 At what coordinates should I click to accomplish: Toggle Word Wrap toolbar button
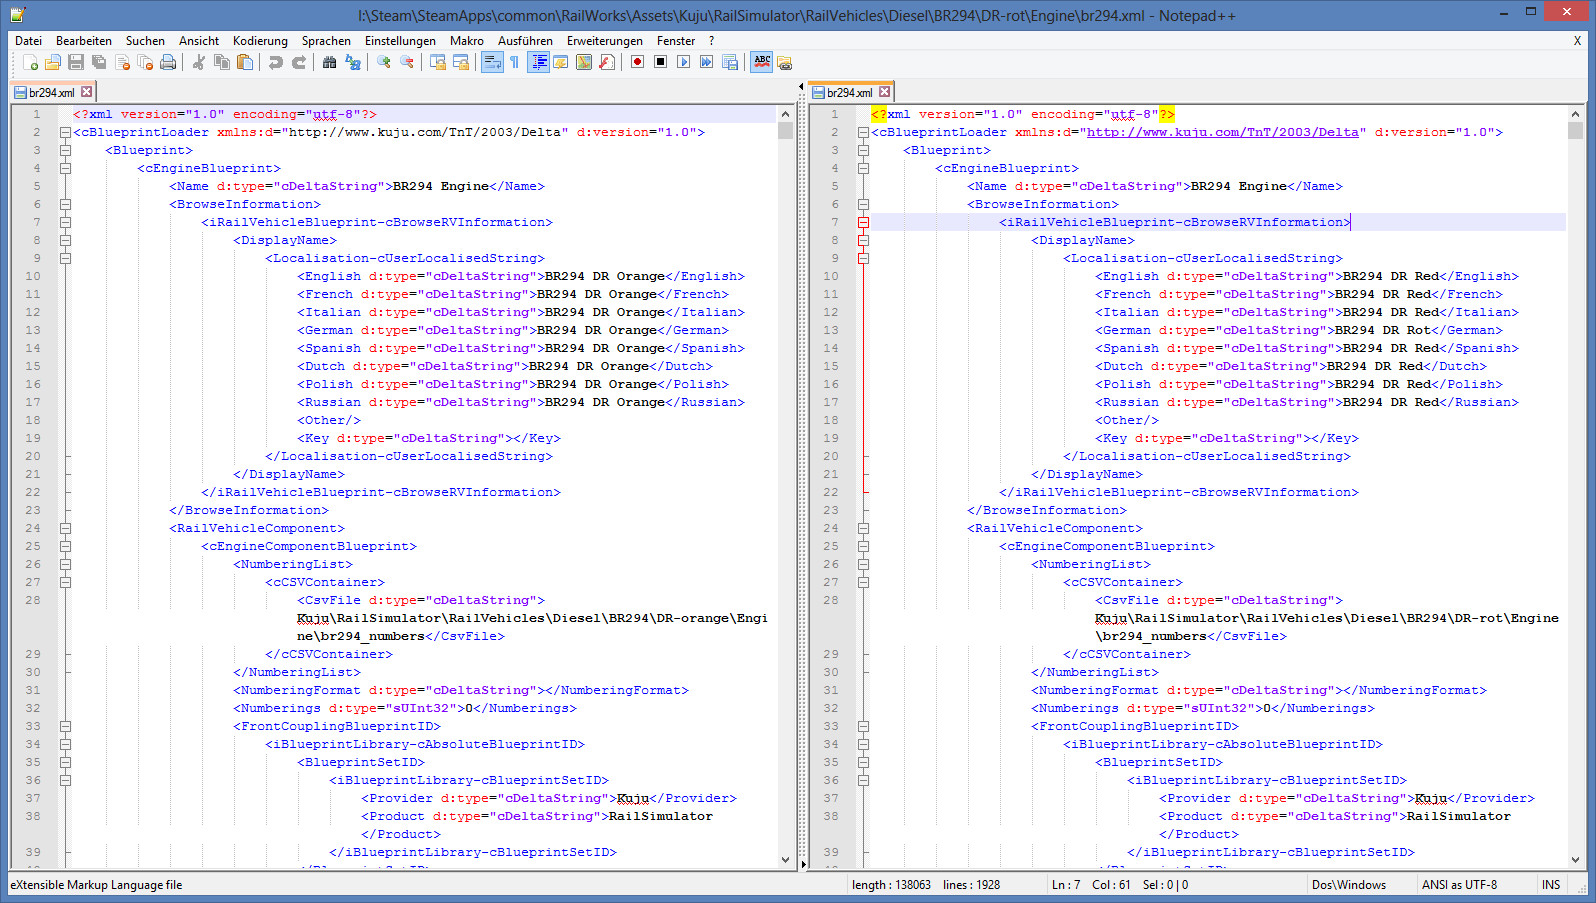click(491, 62)
